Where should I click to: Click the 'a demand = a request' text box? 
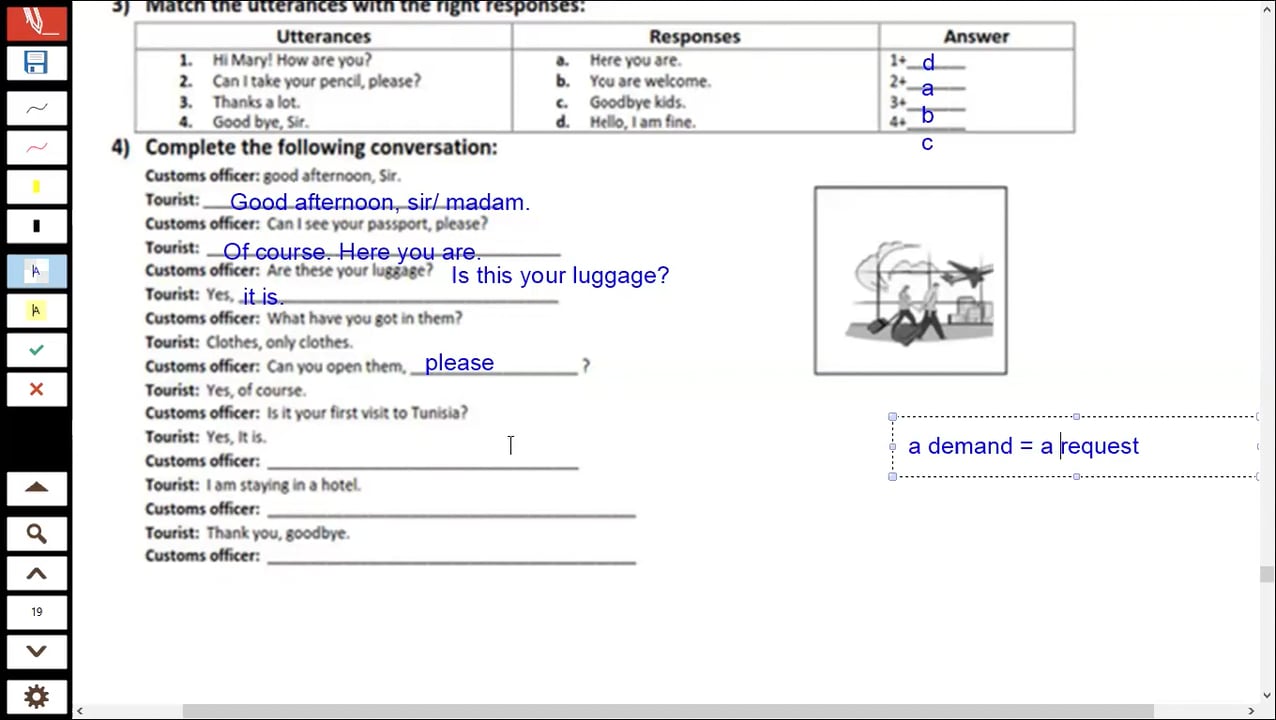(x=1074, y=446)
